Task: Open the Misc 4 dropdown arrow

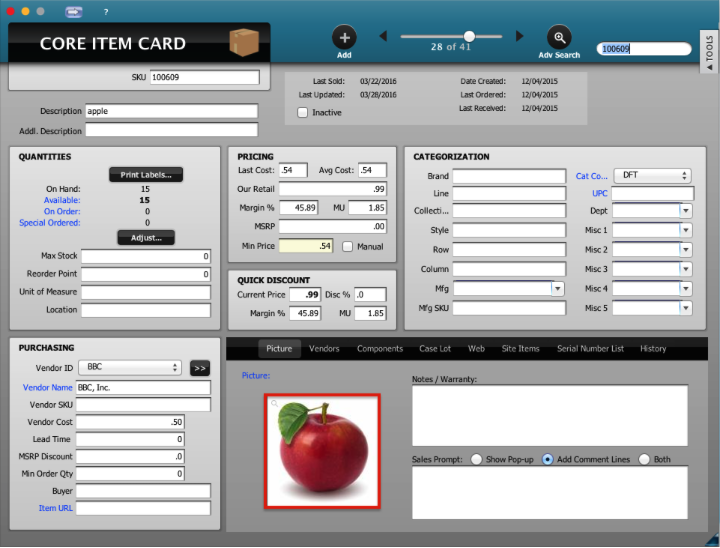Action: click(686, 288)
